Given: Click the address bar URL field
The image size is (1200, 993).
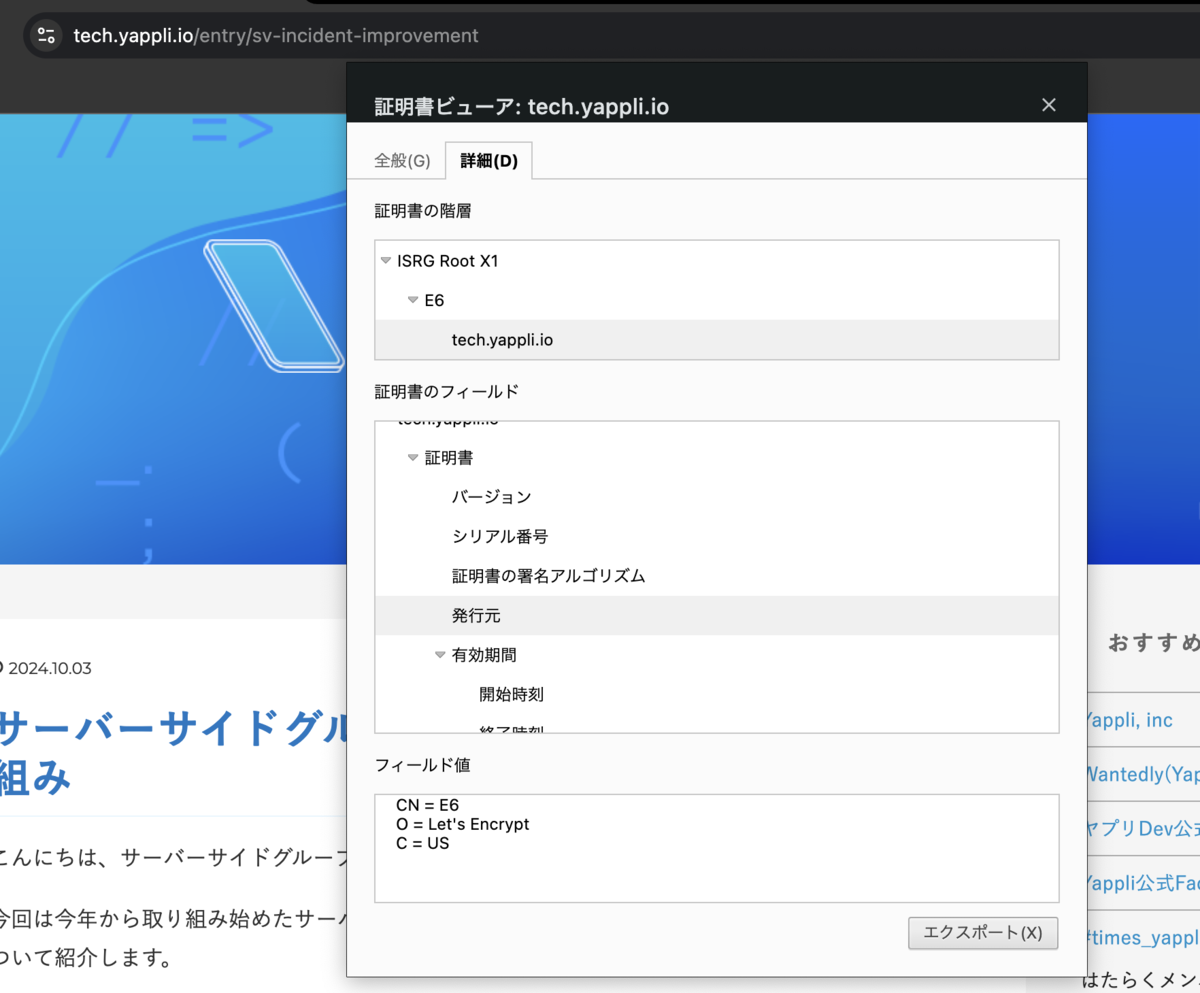Looking at the screenshot, I should (275, 35).
